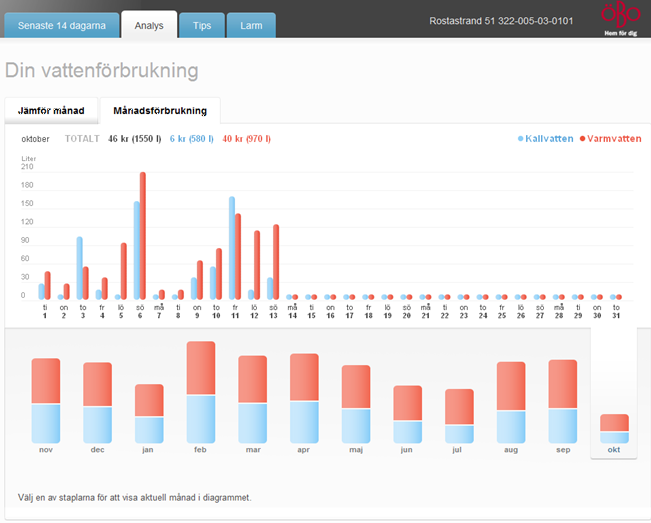Viewport: 651px width, 523px height.
Task: Show the sep month bar data
Action: click(x=562, y=401)
